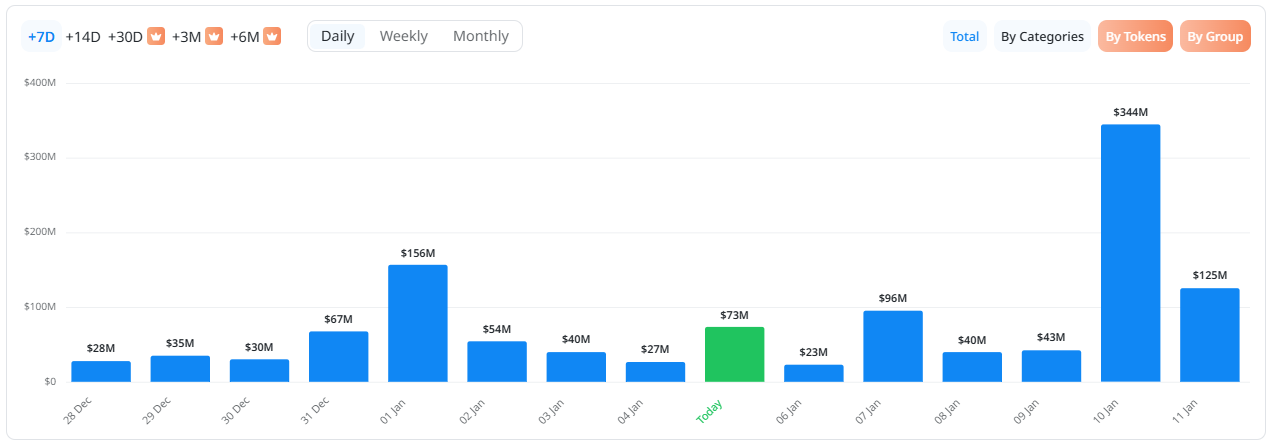
Task: Click the crown icon next to +6M
Action: pos(272,36)
